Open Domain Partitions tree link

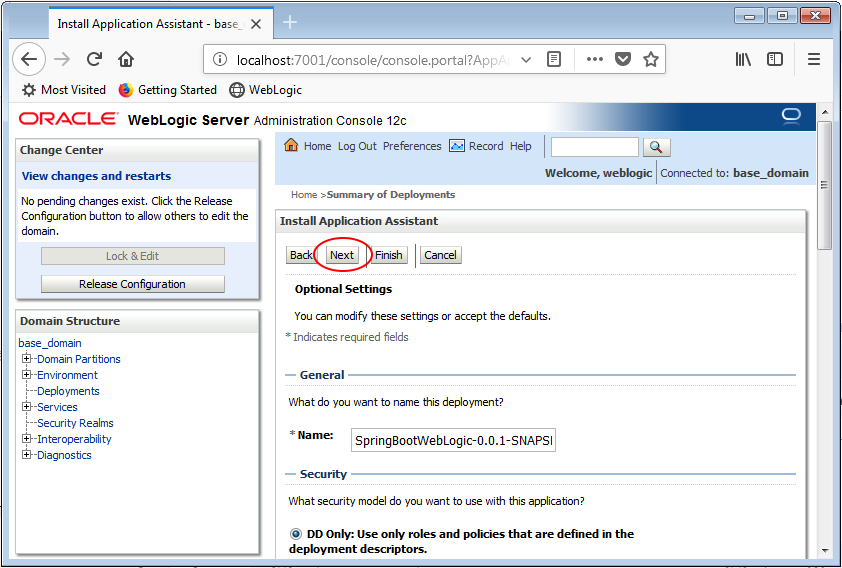tap(78, 359)
